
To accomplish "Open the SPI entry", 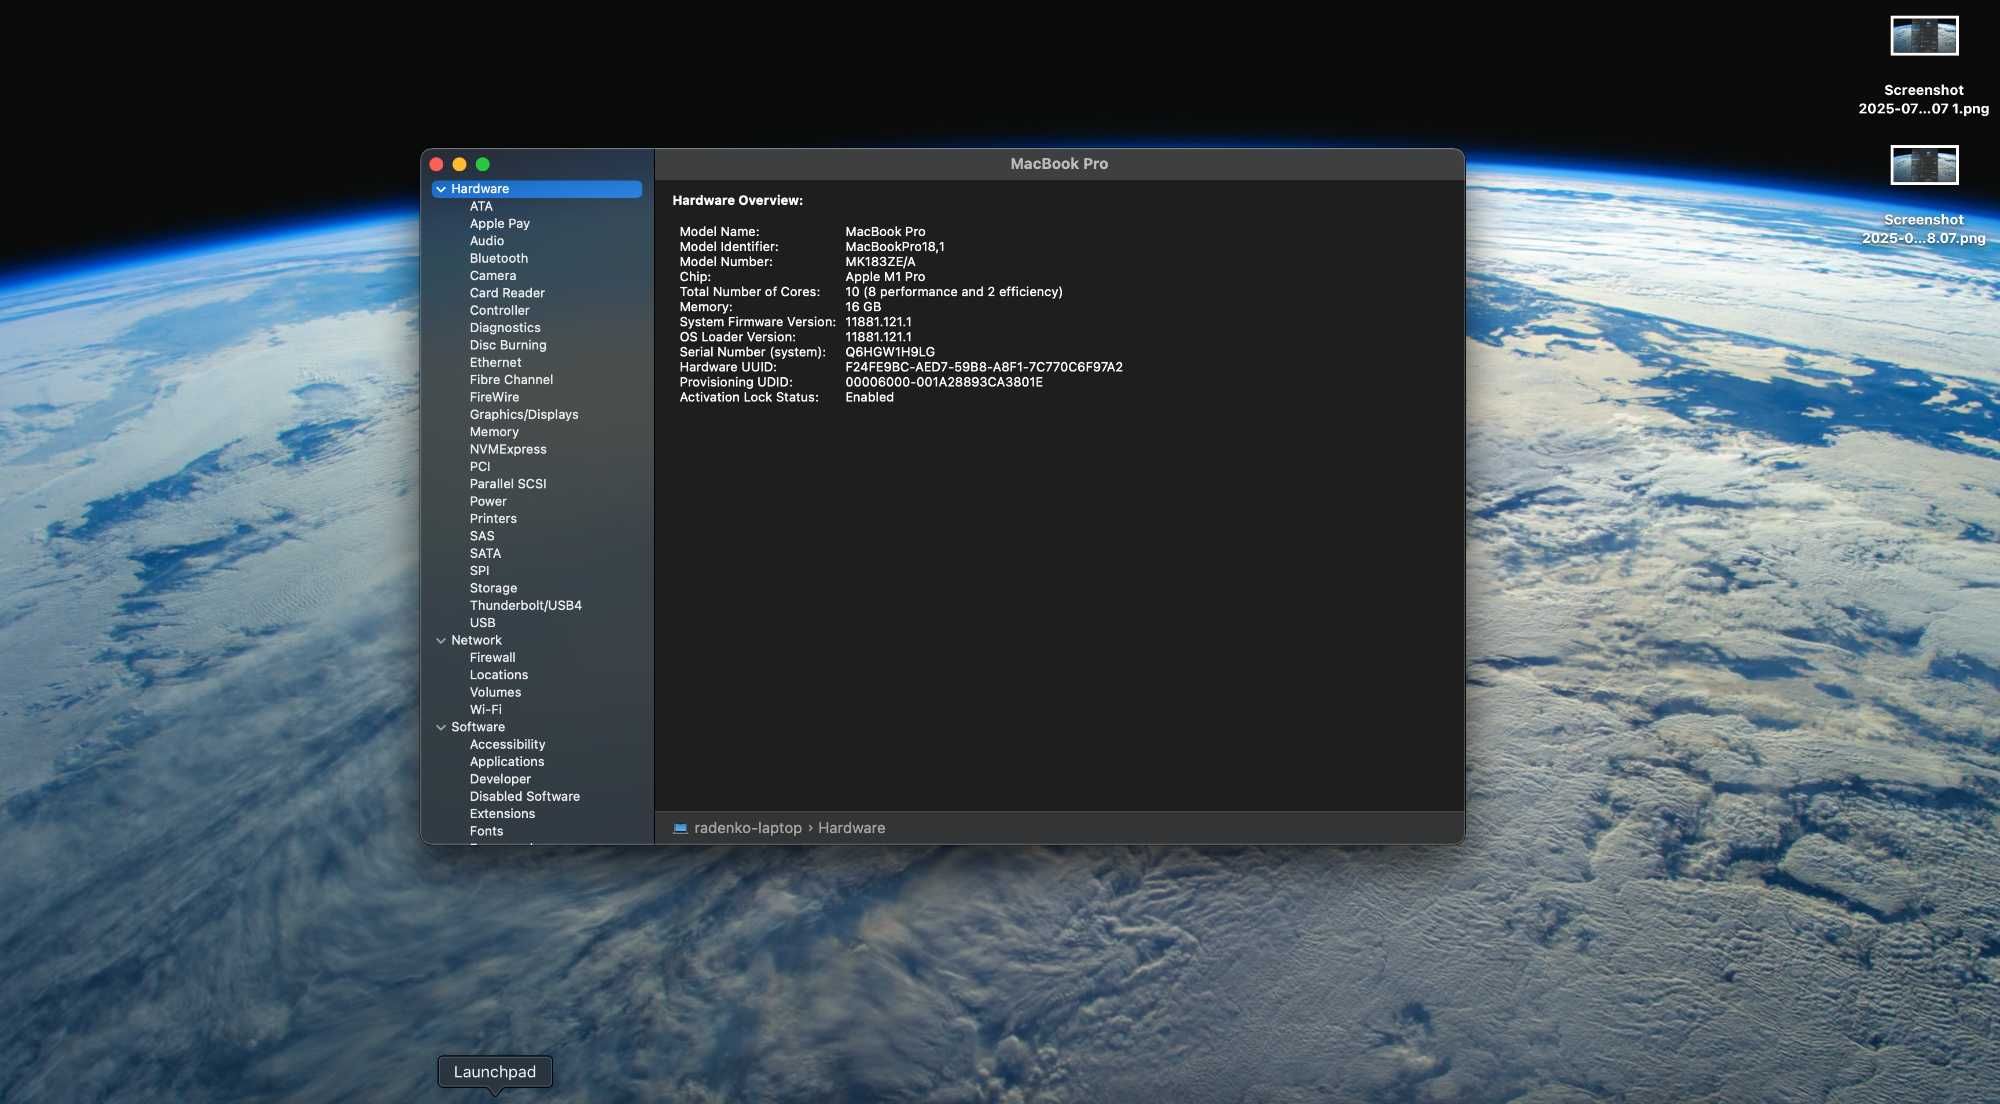I will 479,571.
